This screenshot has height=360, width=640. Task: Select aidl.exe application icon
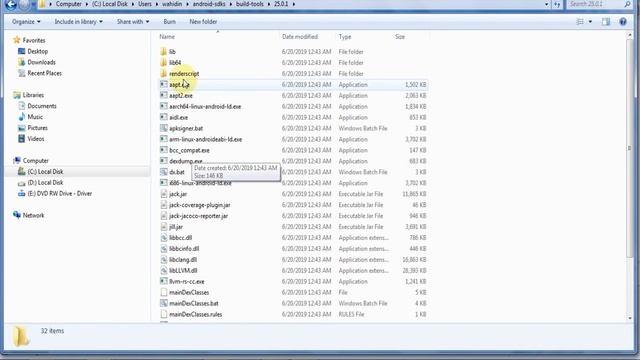click(x=164, y=118)
